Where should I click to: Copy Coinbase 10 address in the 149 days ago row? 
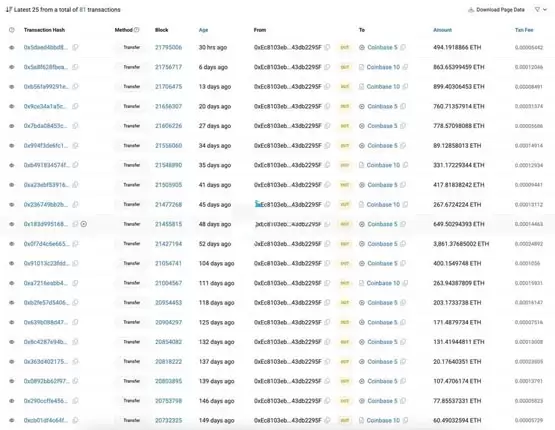point(405,420)
